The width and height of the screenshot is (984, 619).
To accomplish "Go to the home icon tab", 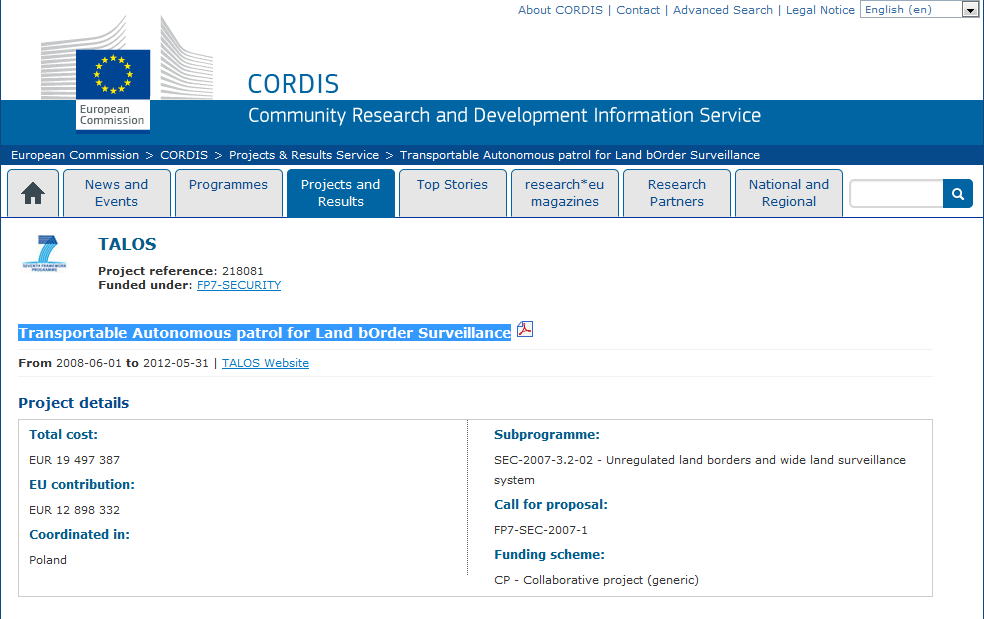I will point(33,193).
